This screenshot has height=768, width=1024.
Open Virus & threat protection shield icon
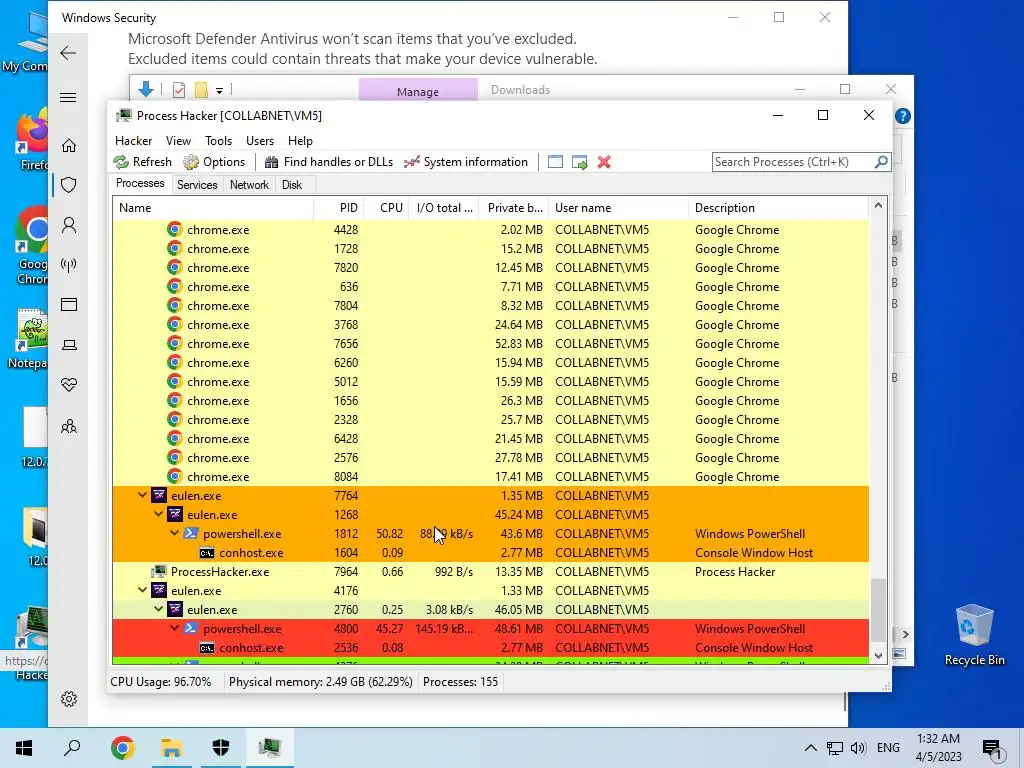tap(69, 185)
